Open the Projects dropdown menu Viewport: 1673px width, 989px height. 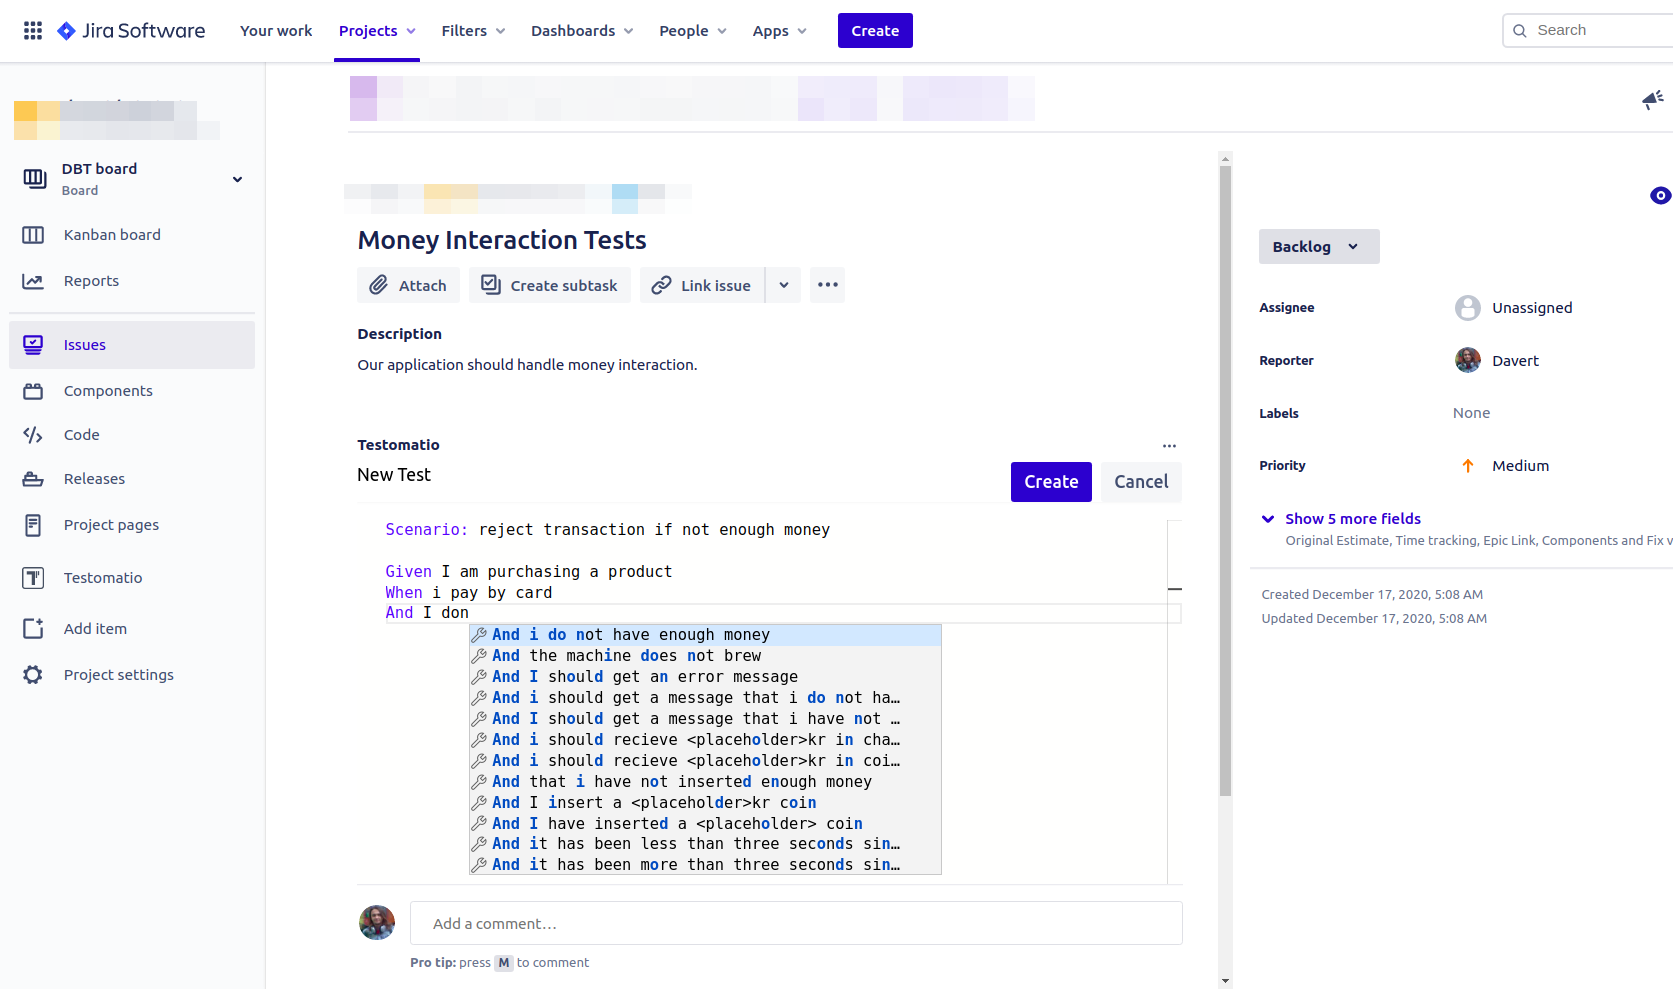377,31
